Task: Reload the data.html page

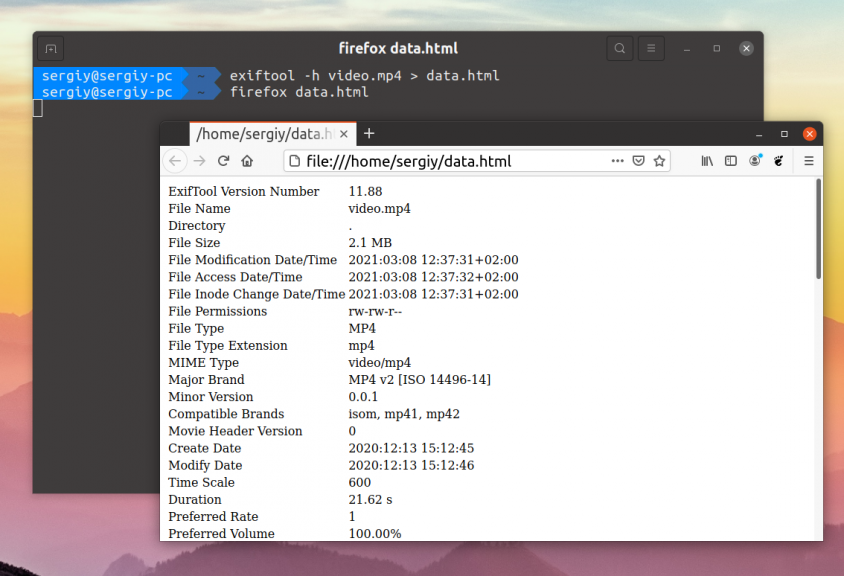Action: 223,161
